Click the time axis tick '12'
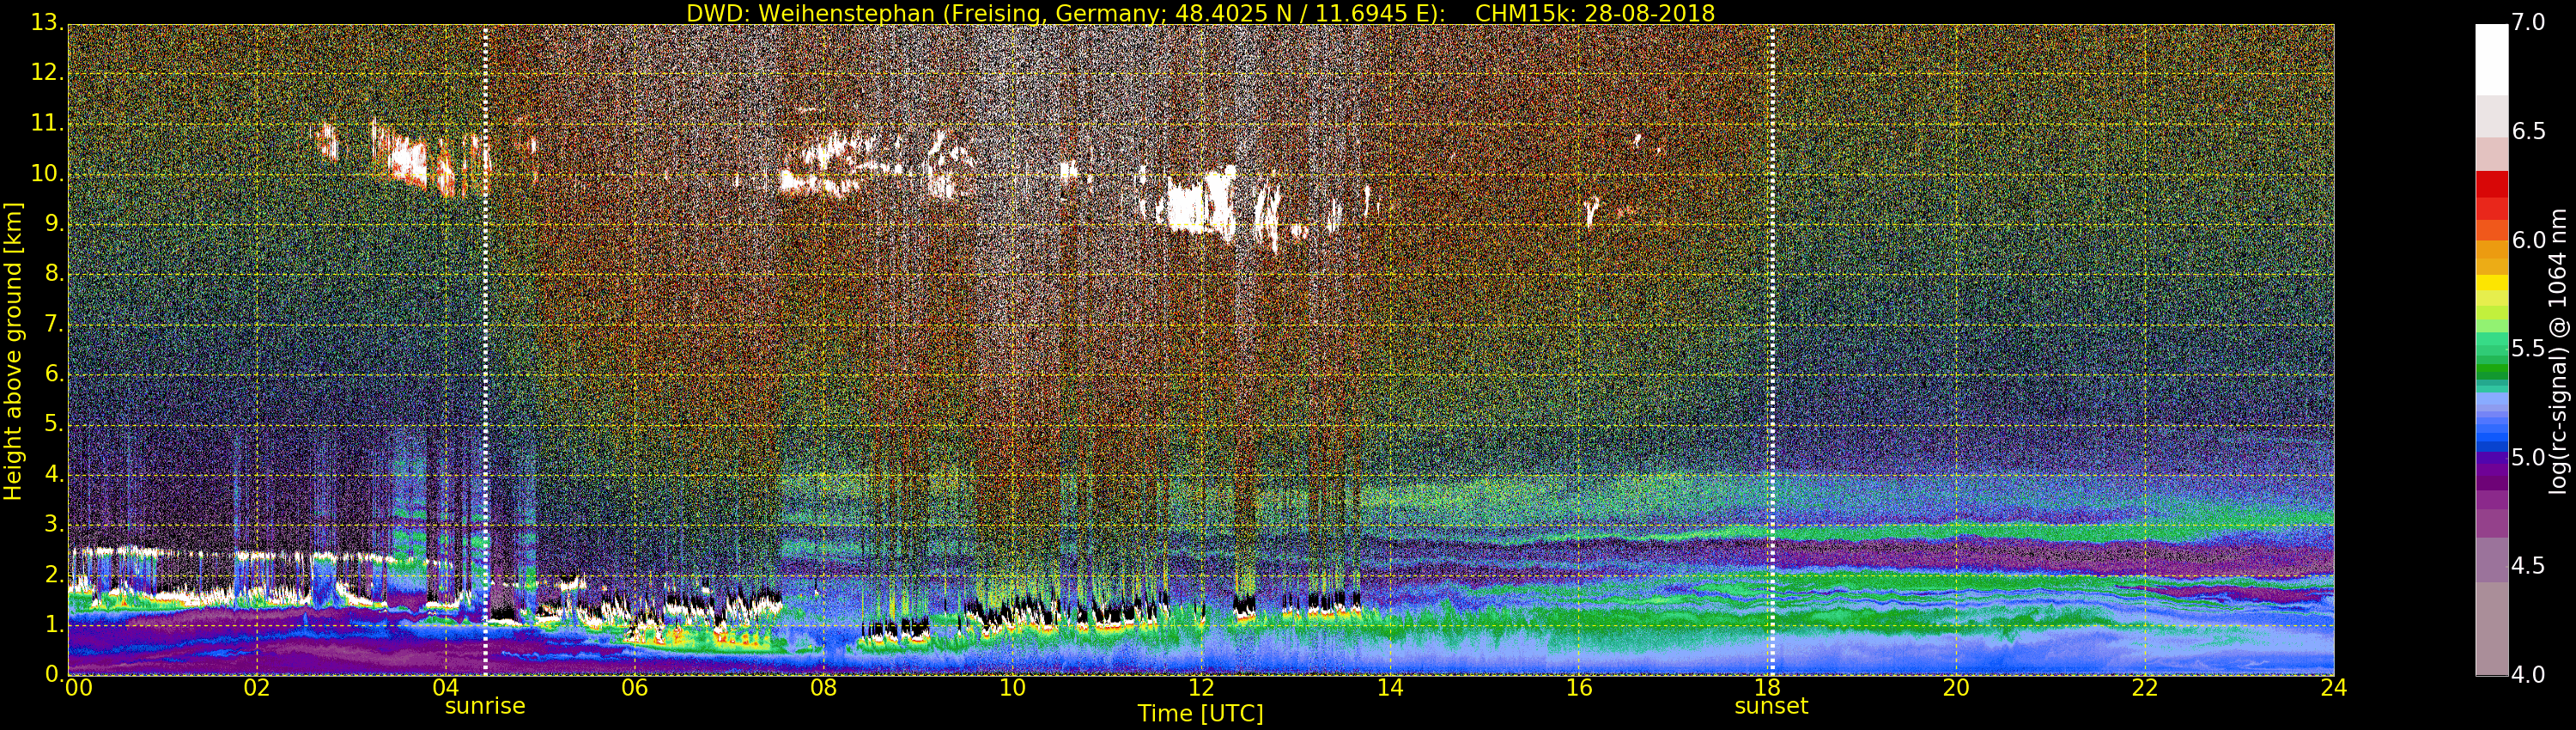This screenshot has height=730, width=2576. click(x=1201, y=687)
